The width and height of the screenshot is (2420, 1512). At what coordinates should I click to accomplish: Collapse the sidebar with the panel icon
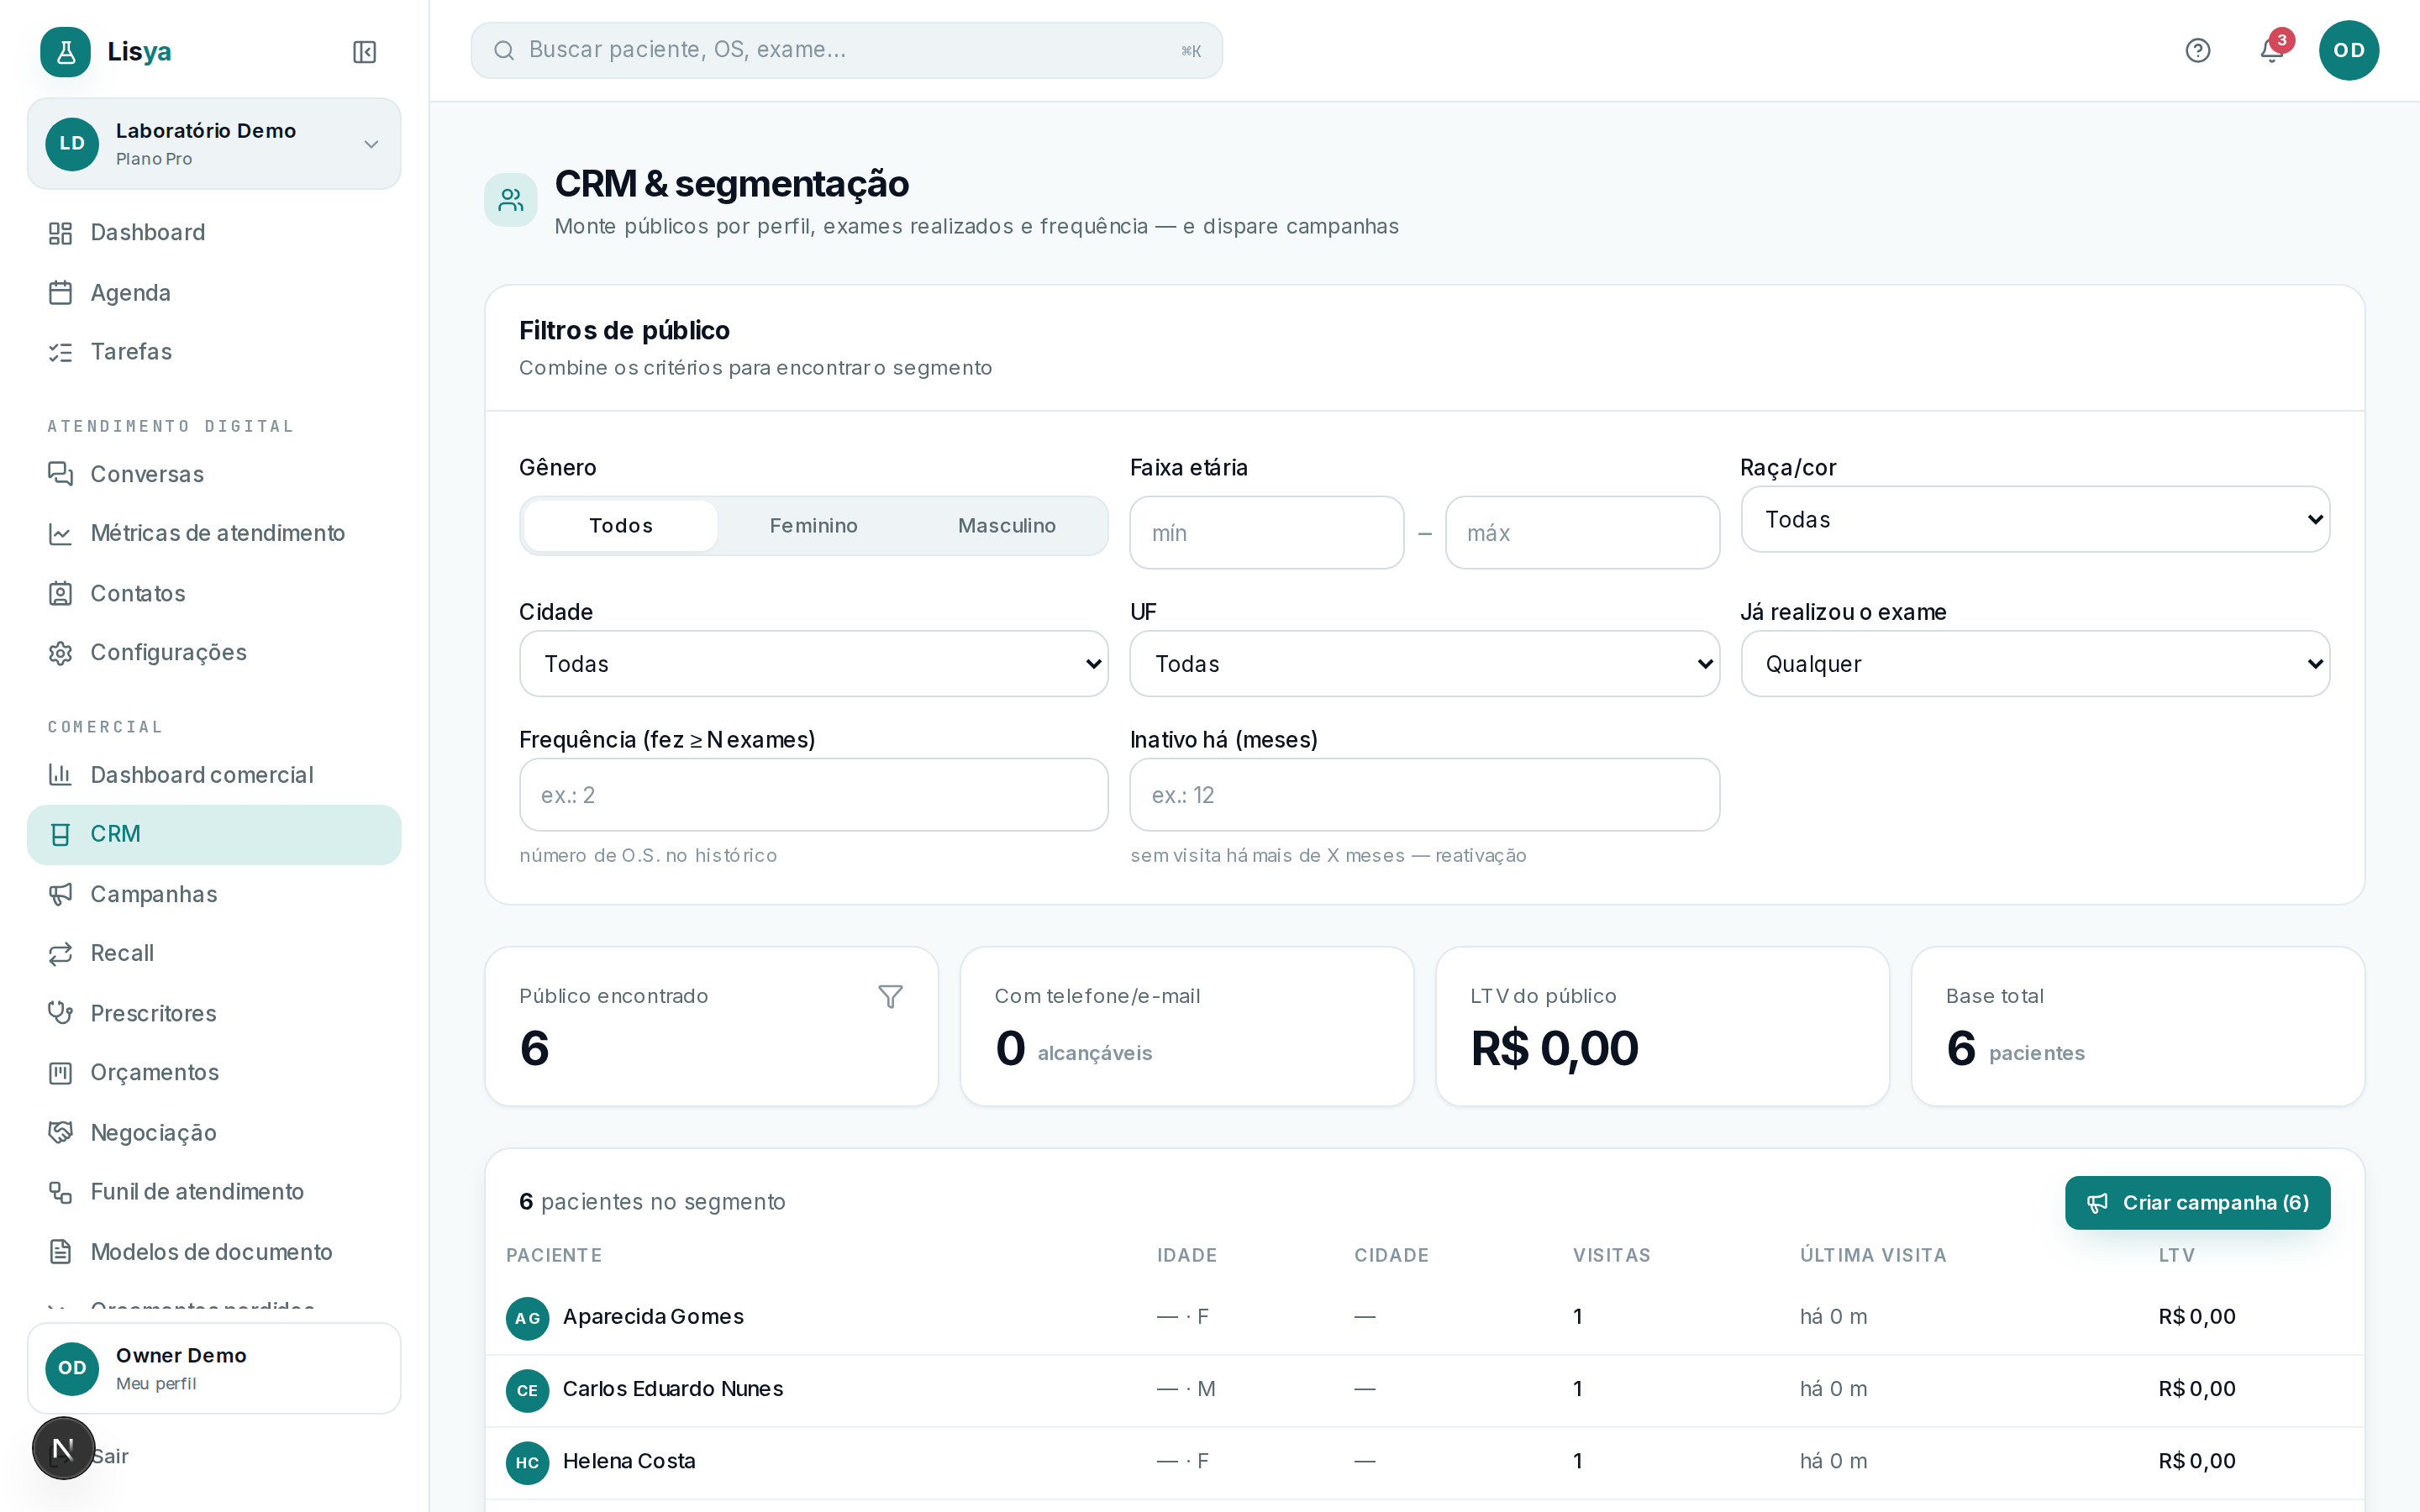[364, 52]
